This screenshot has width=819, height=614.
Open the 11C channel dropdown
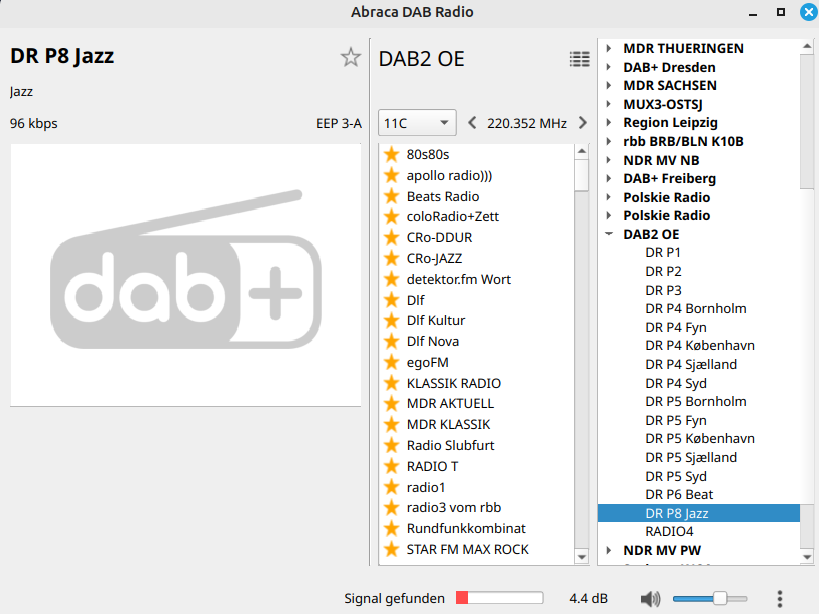pos(417,123)
